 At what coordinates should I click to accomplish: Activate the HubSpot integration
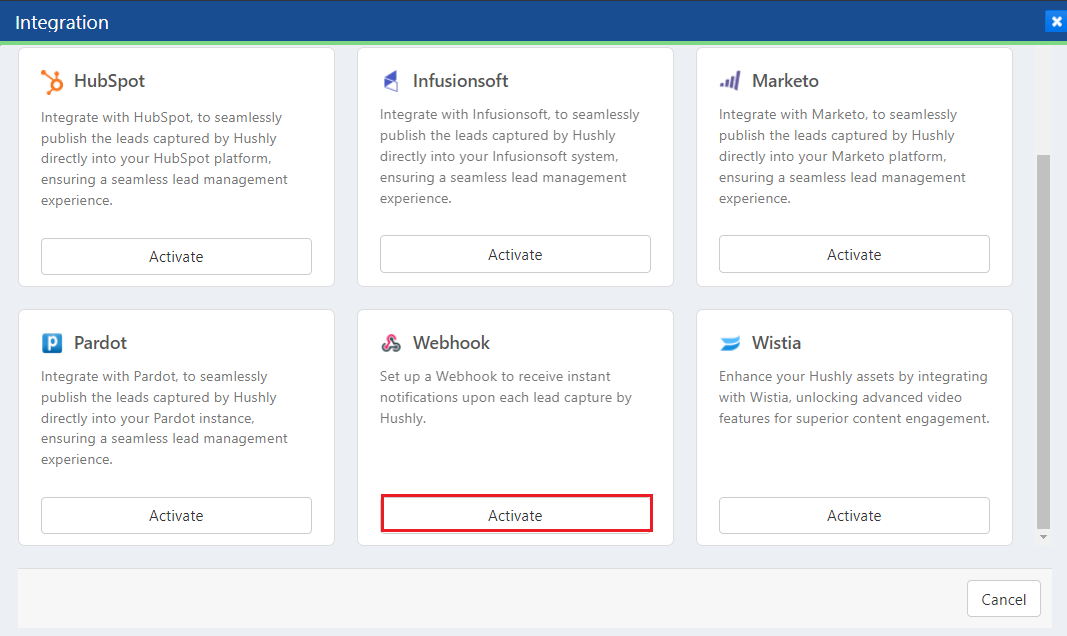pos(176,256)
